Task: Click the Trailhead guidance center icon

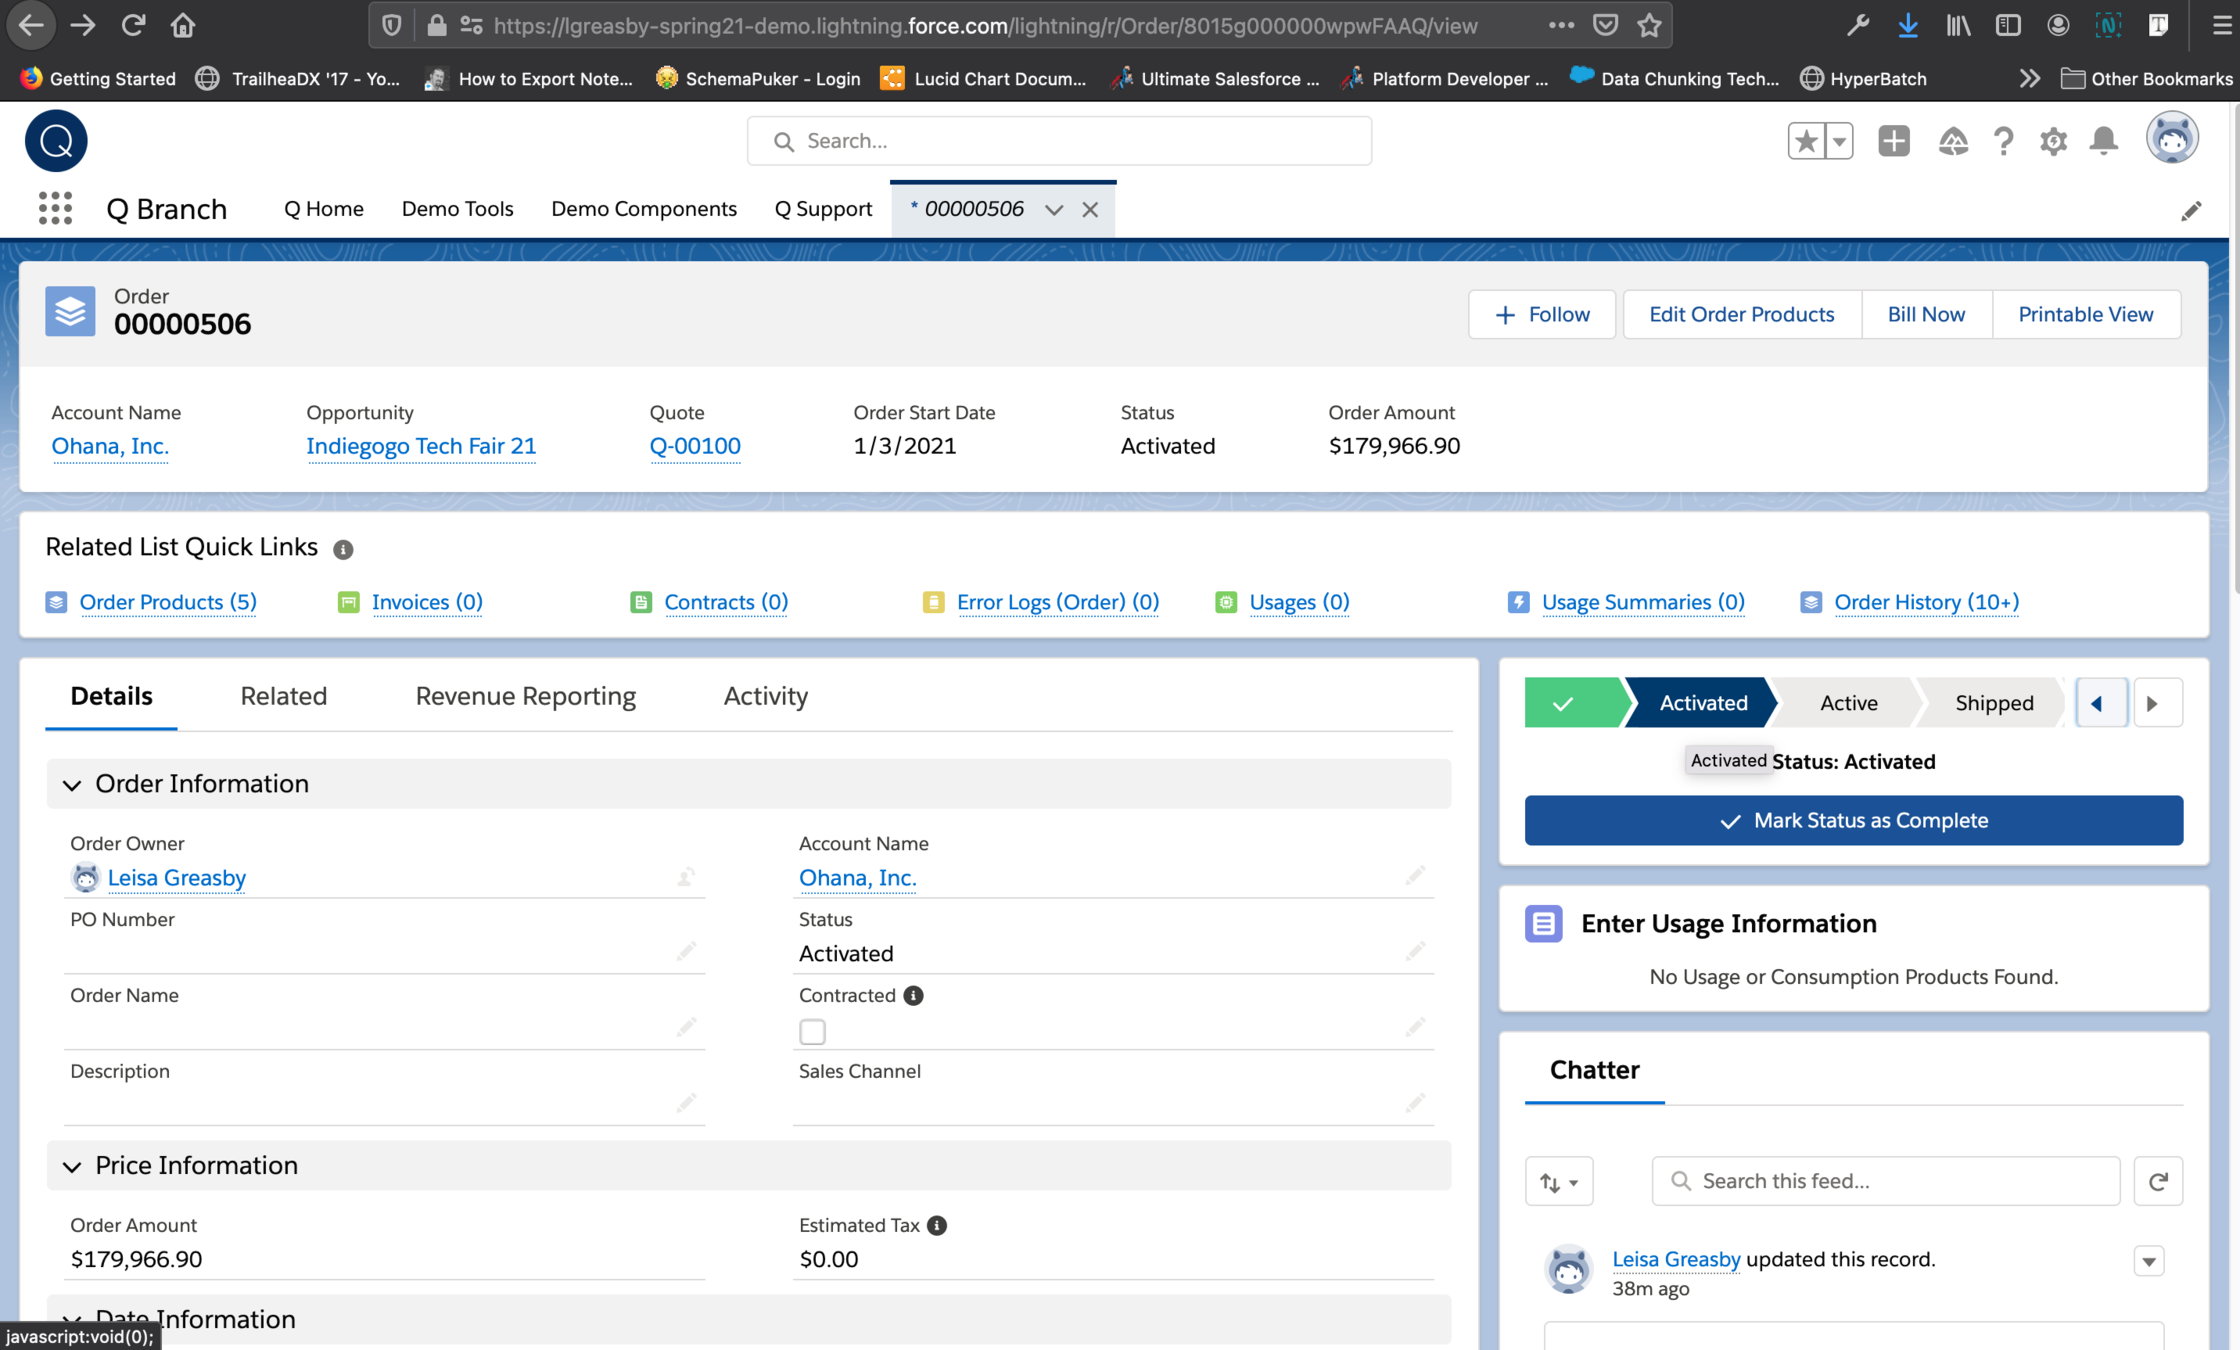Action: point(1952,141)
